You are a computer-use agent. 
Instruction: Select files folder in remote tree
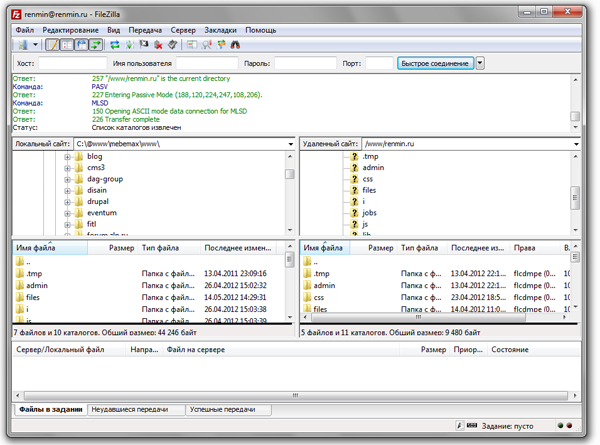click(369, 190)
